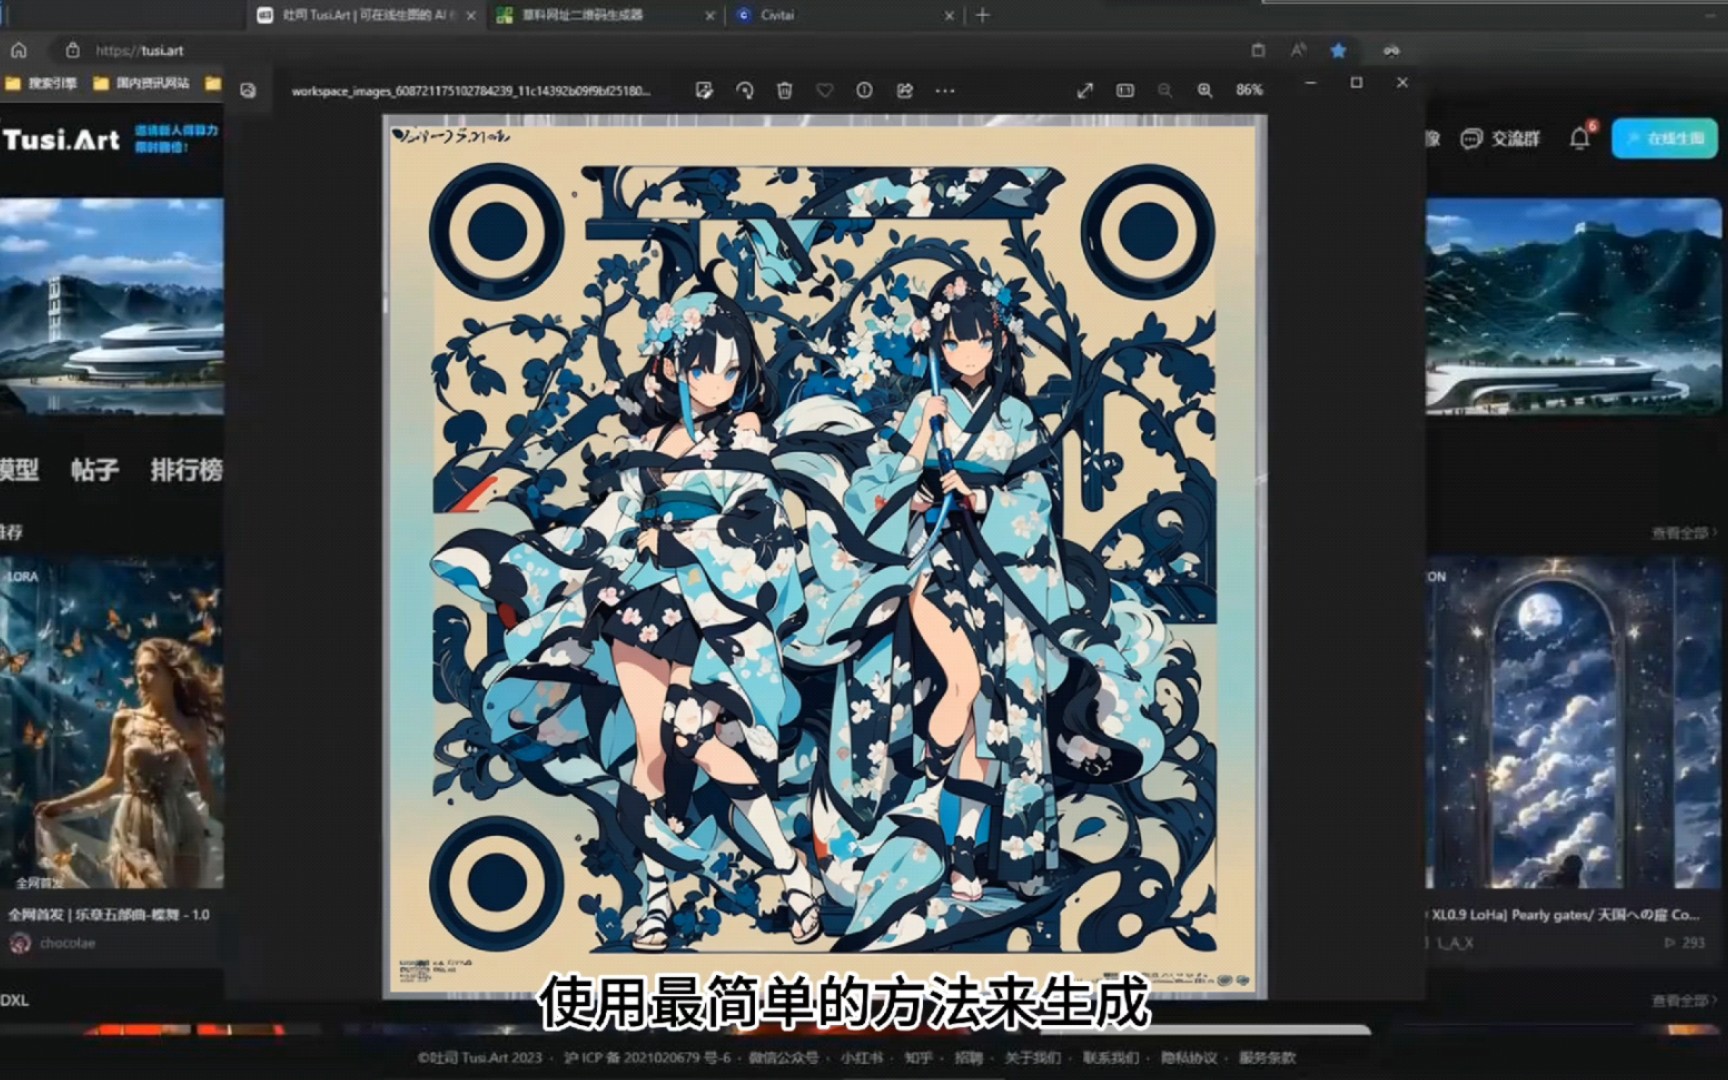Close the Civitai browser tab

coord(949,15)
